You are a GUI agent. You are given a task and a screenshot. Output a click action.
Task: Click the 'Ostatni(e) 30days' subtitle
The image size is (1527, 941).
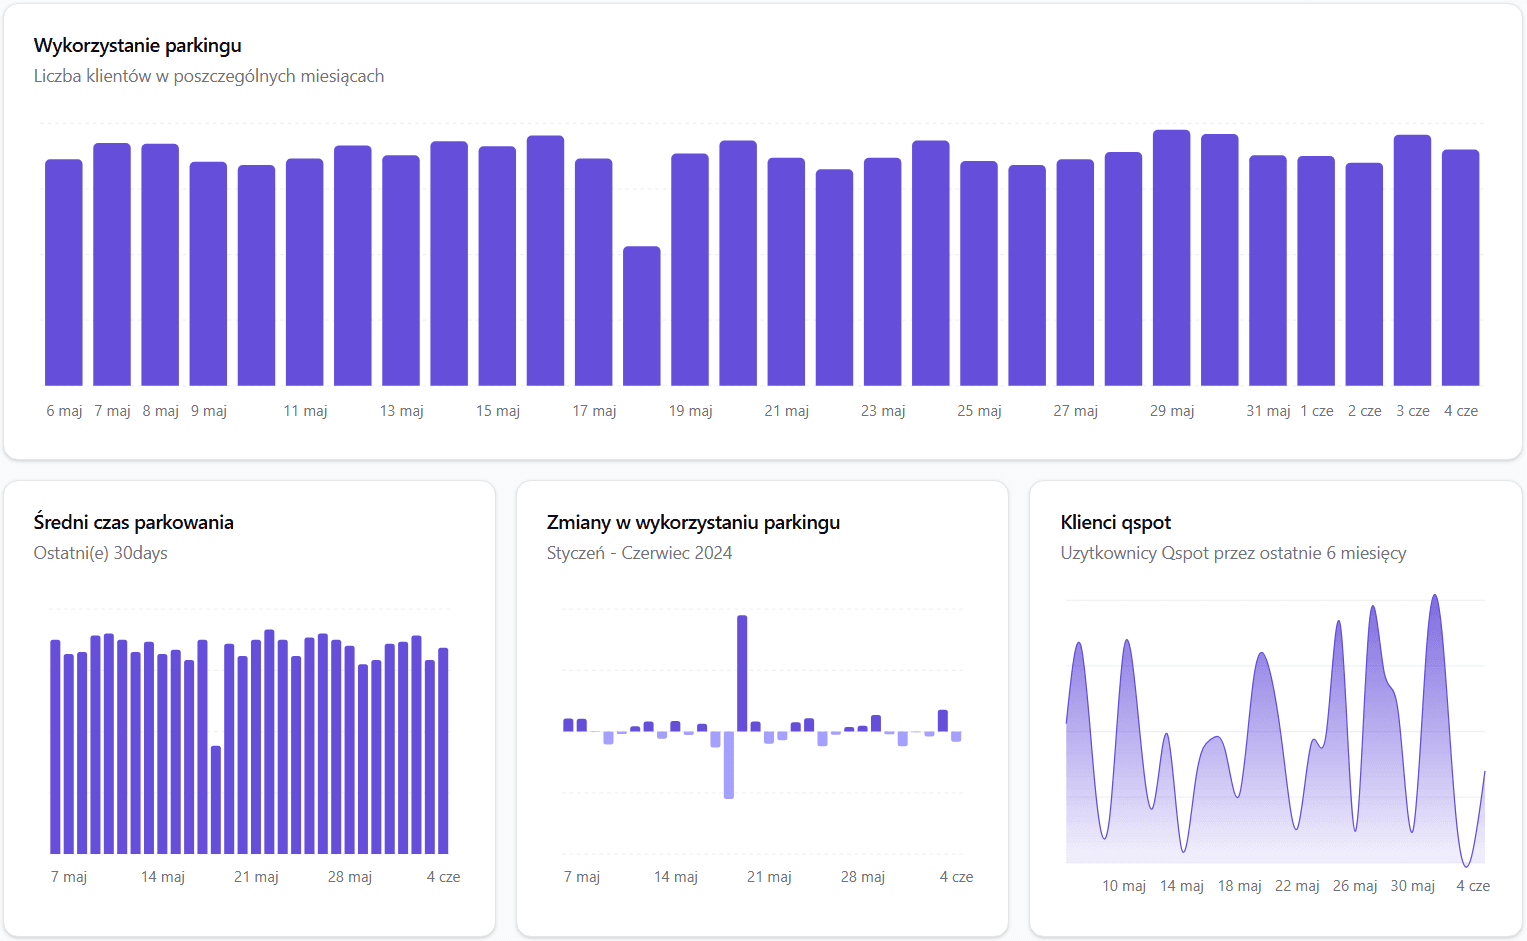pos(101,553)
